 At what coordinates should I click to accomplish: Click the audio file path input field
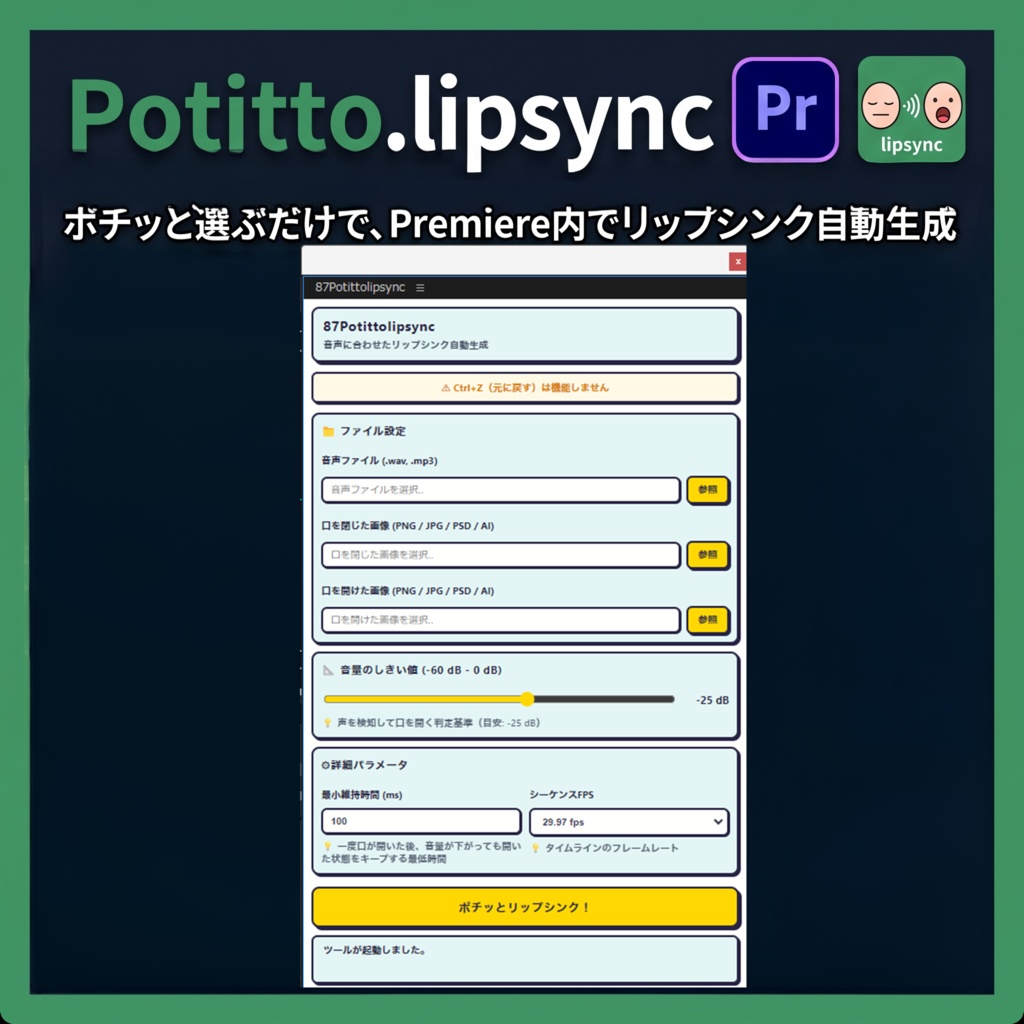pyautogui.click(x=501, y=490)
